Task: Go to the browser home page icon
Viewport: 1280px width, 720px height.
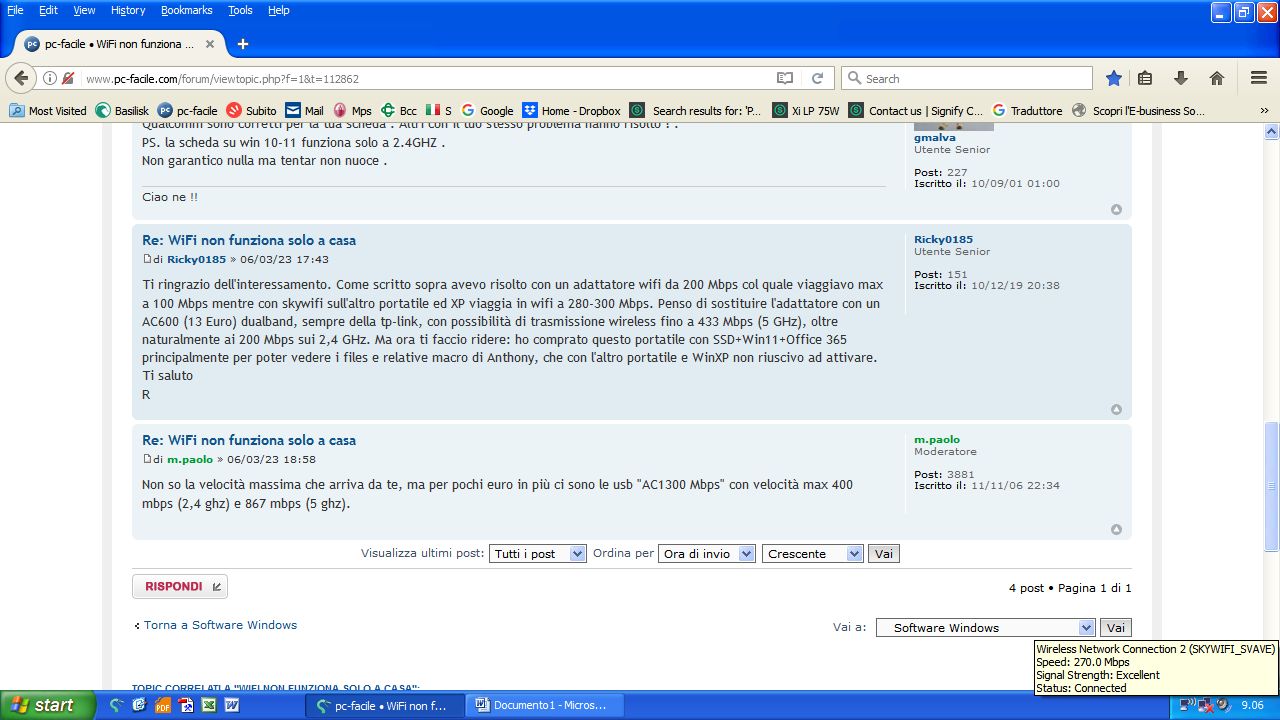Action: (1217, 78)
